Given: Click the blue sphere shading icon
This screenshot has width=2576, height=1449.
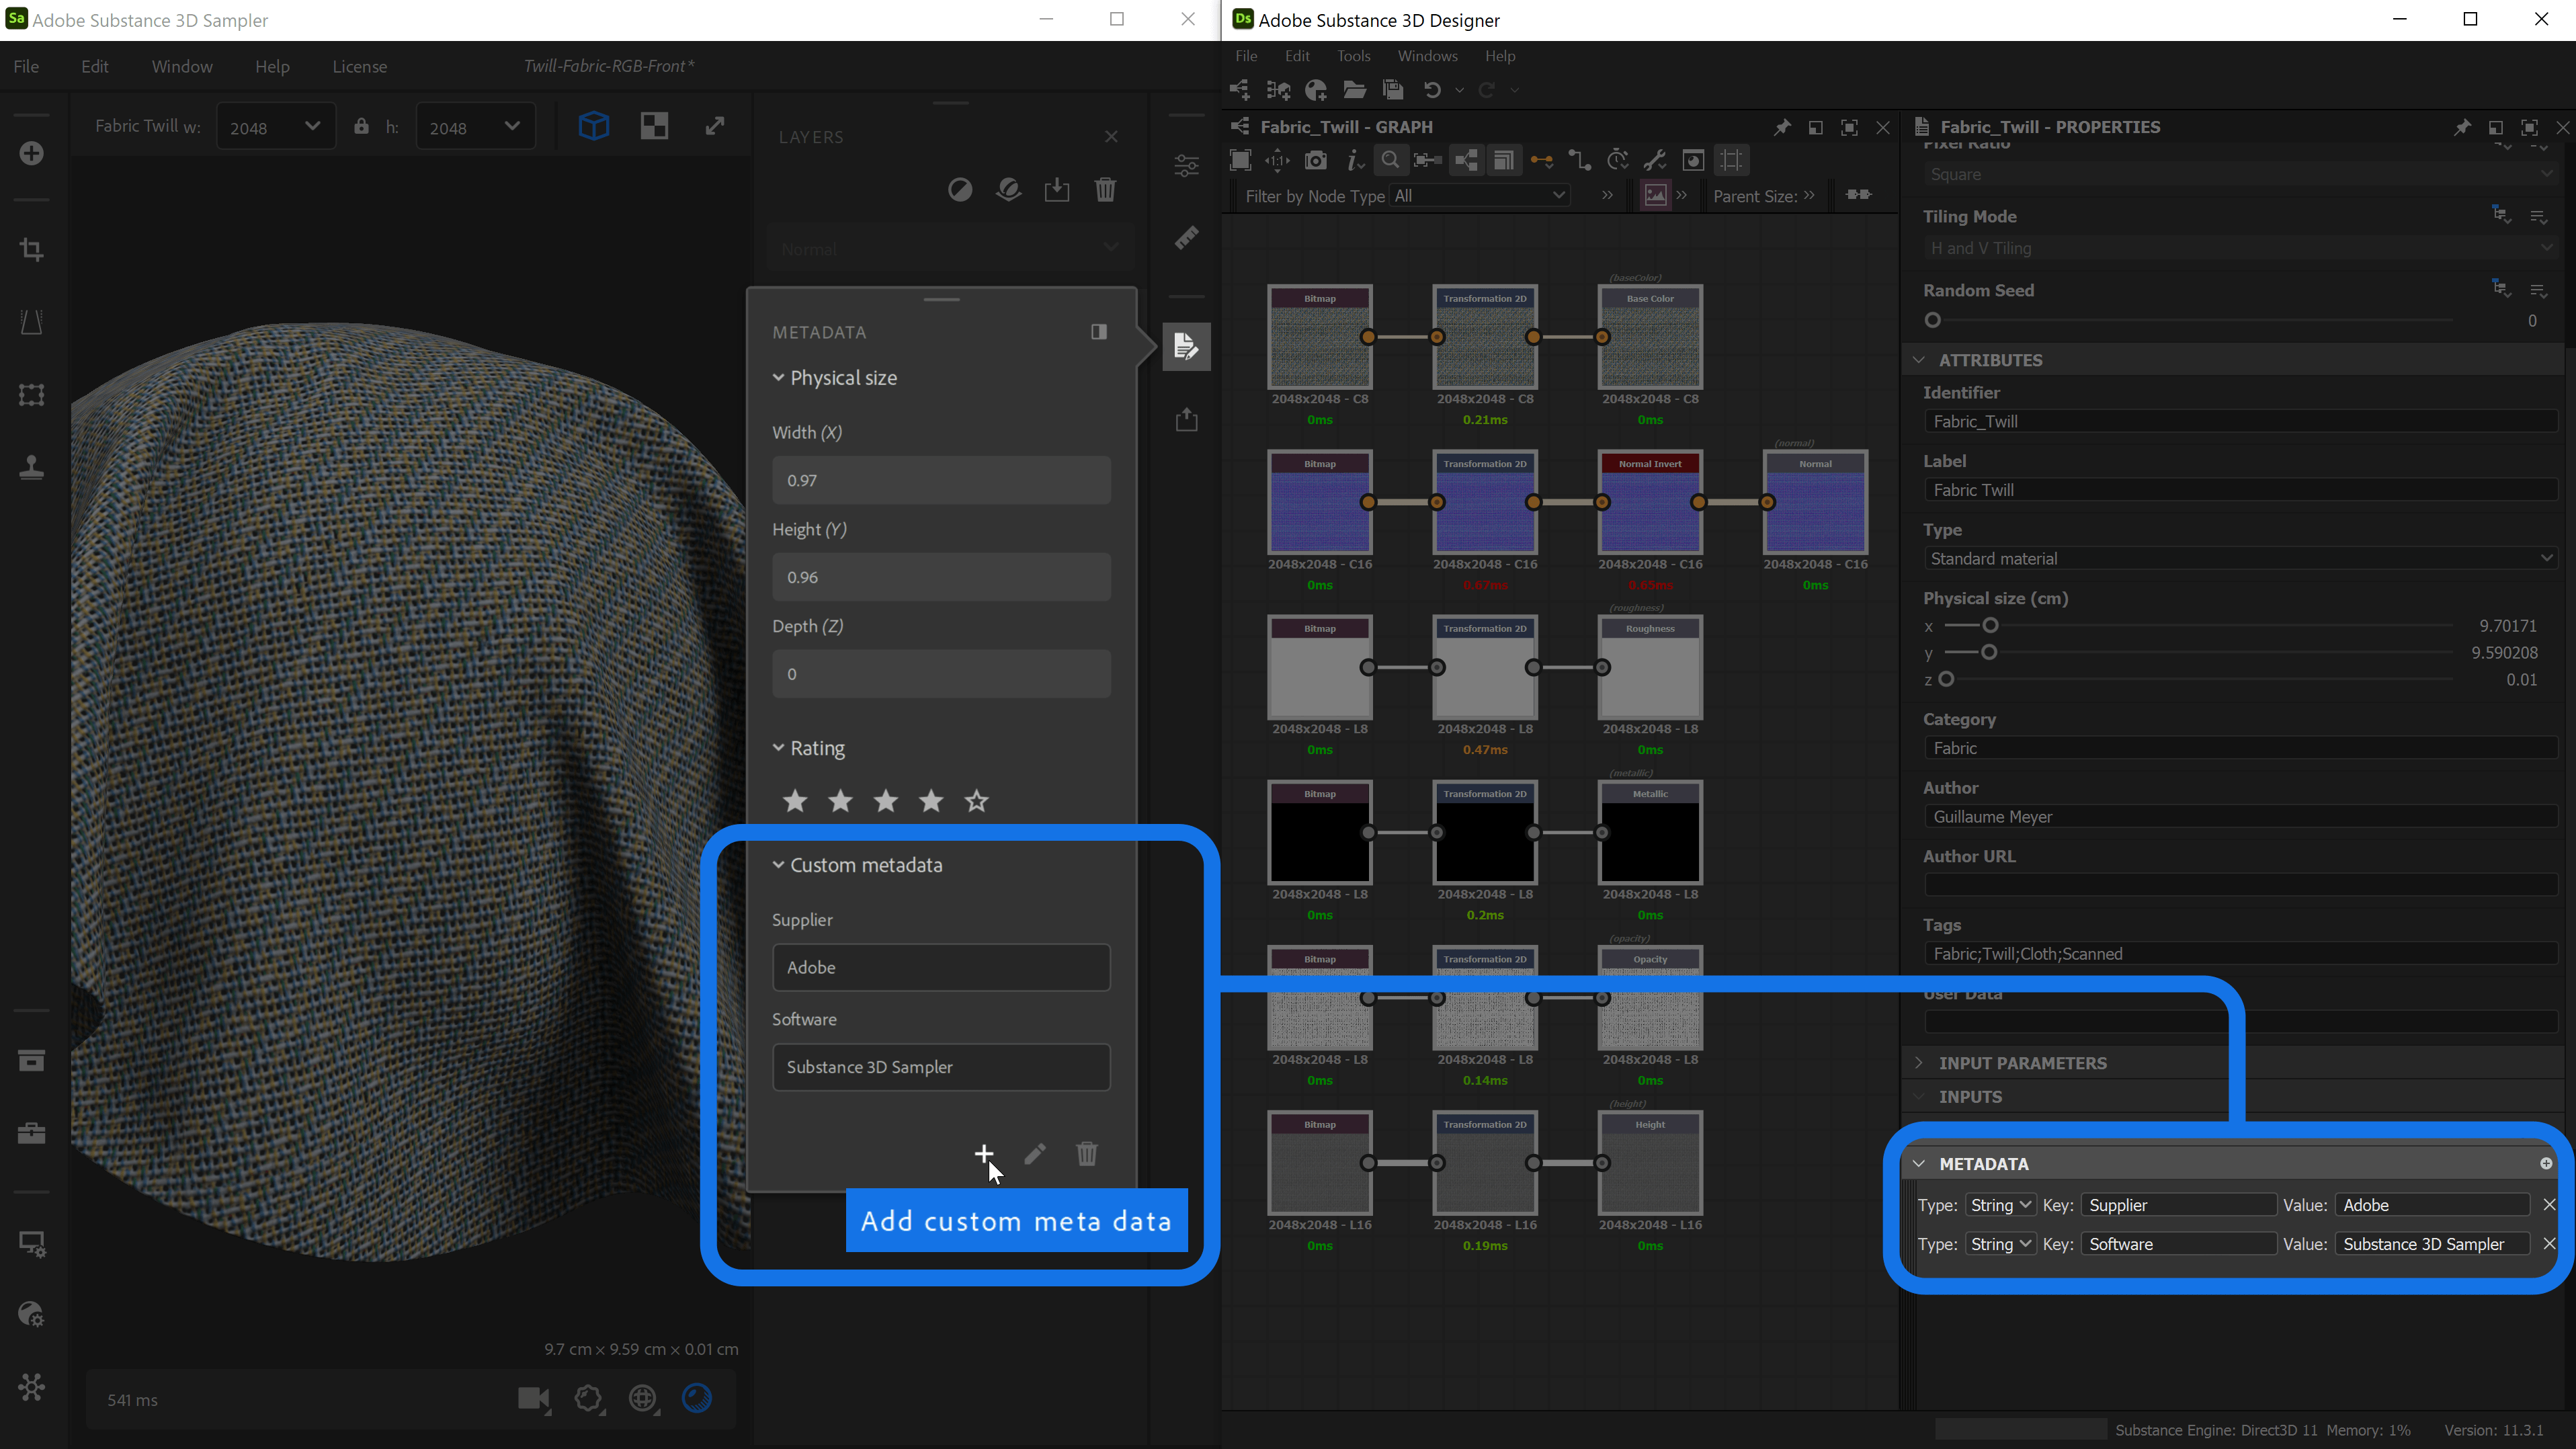Looking at the screenshot, I should [x=697, y=1398].
